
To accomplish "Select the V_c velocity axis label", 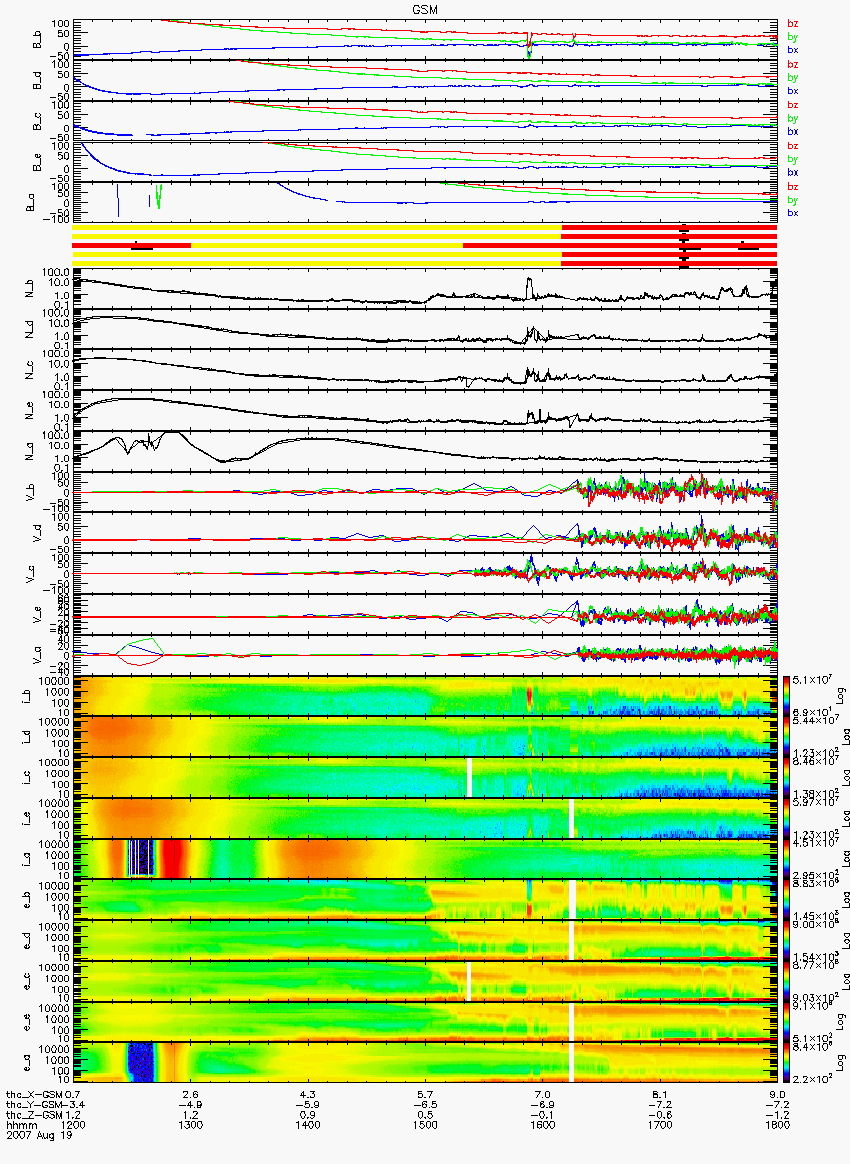I will [31, 573].
